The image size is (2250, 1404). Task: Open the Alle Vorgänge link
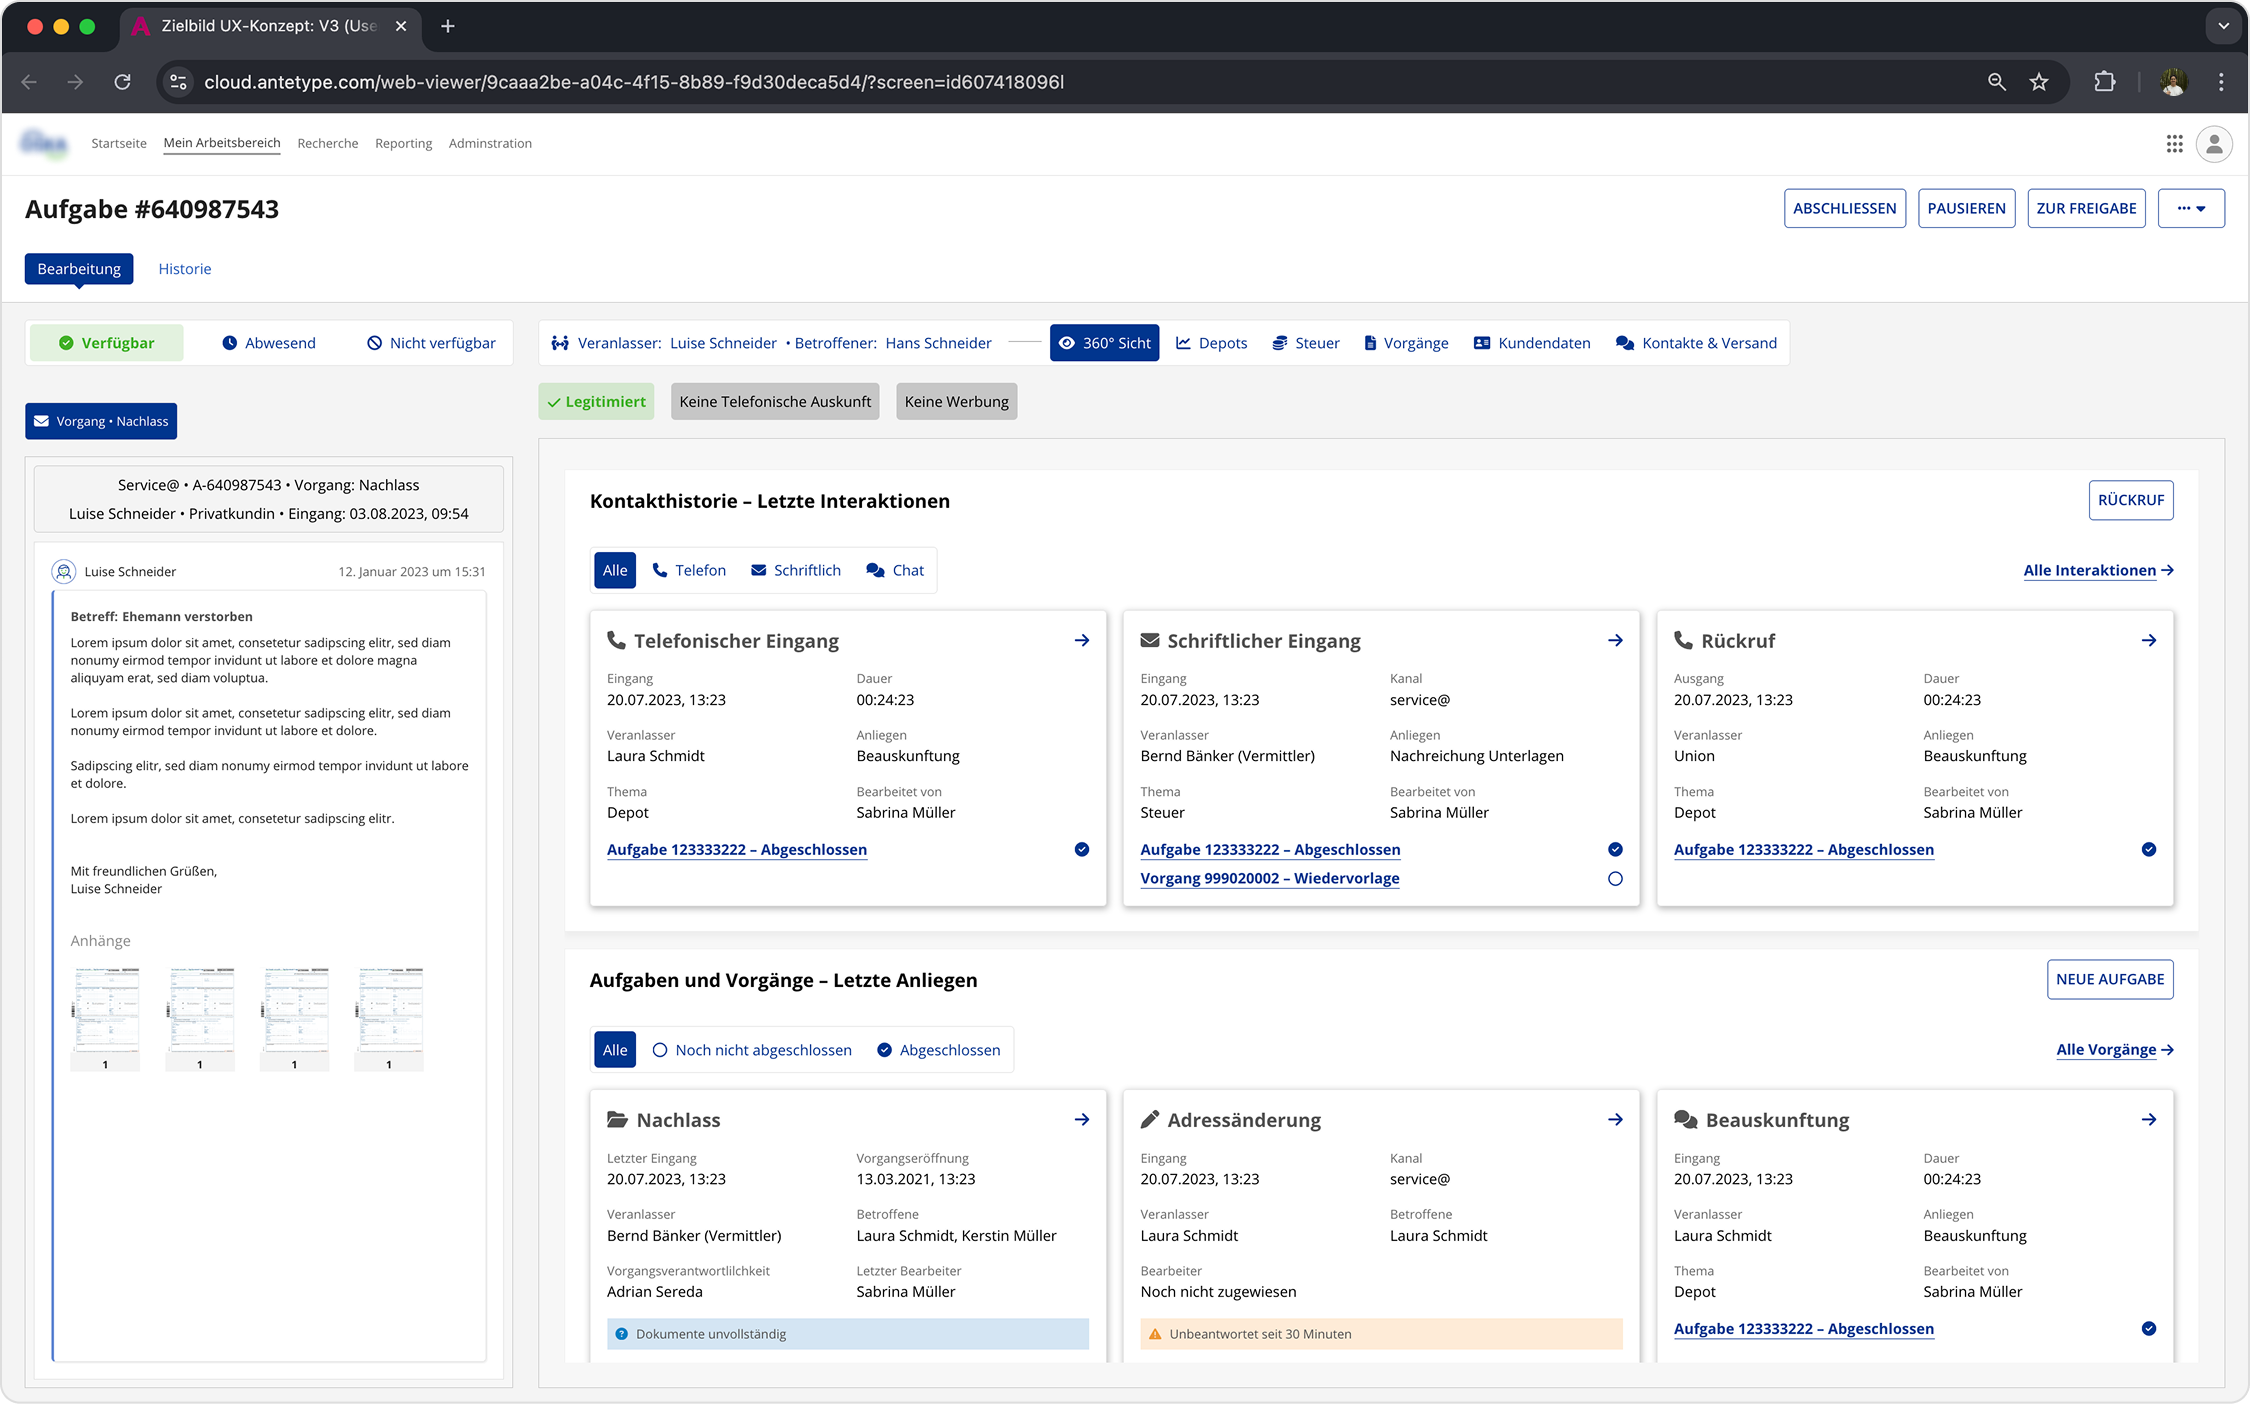2115,1050
